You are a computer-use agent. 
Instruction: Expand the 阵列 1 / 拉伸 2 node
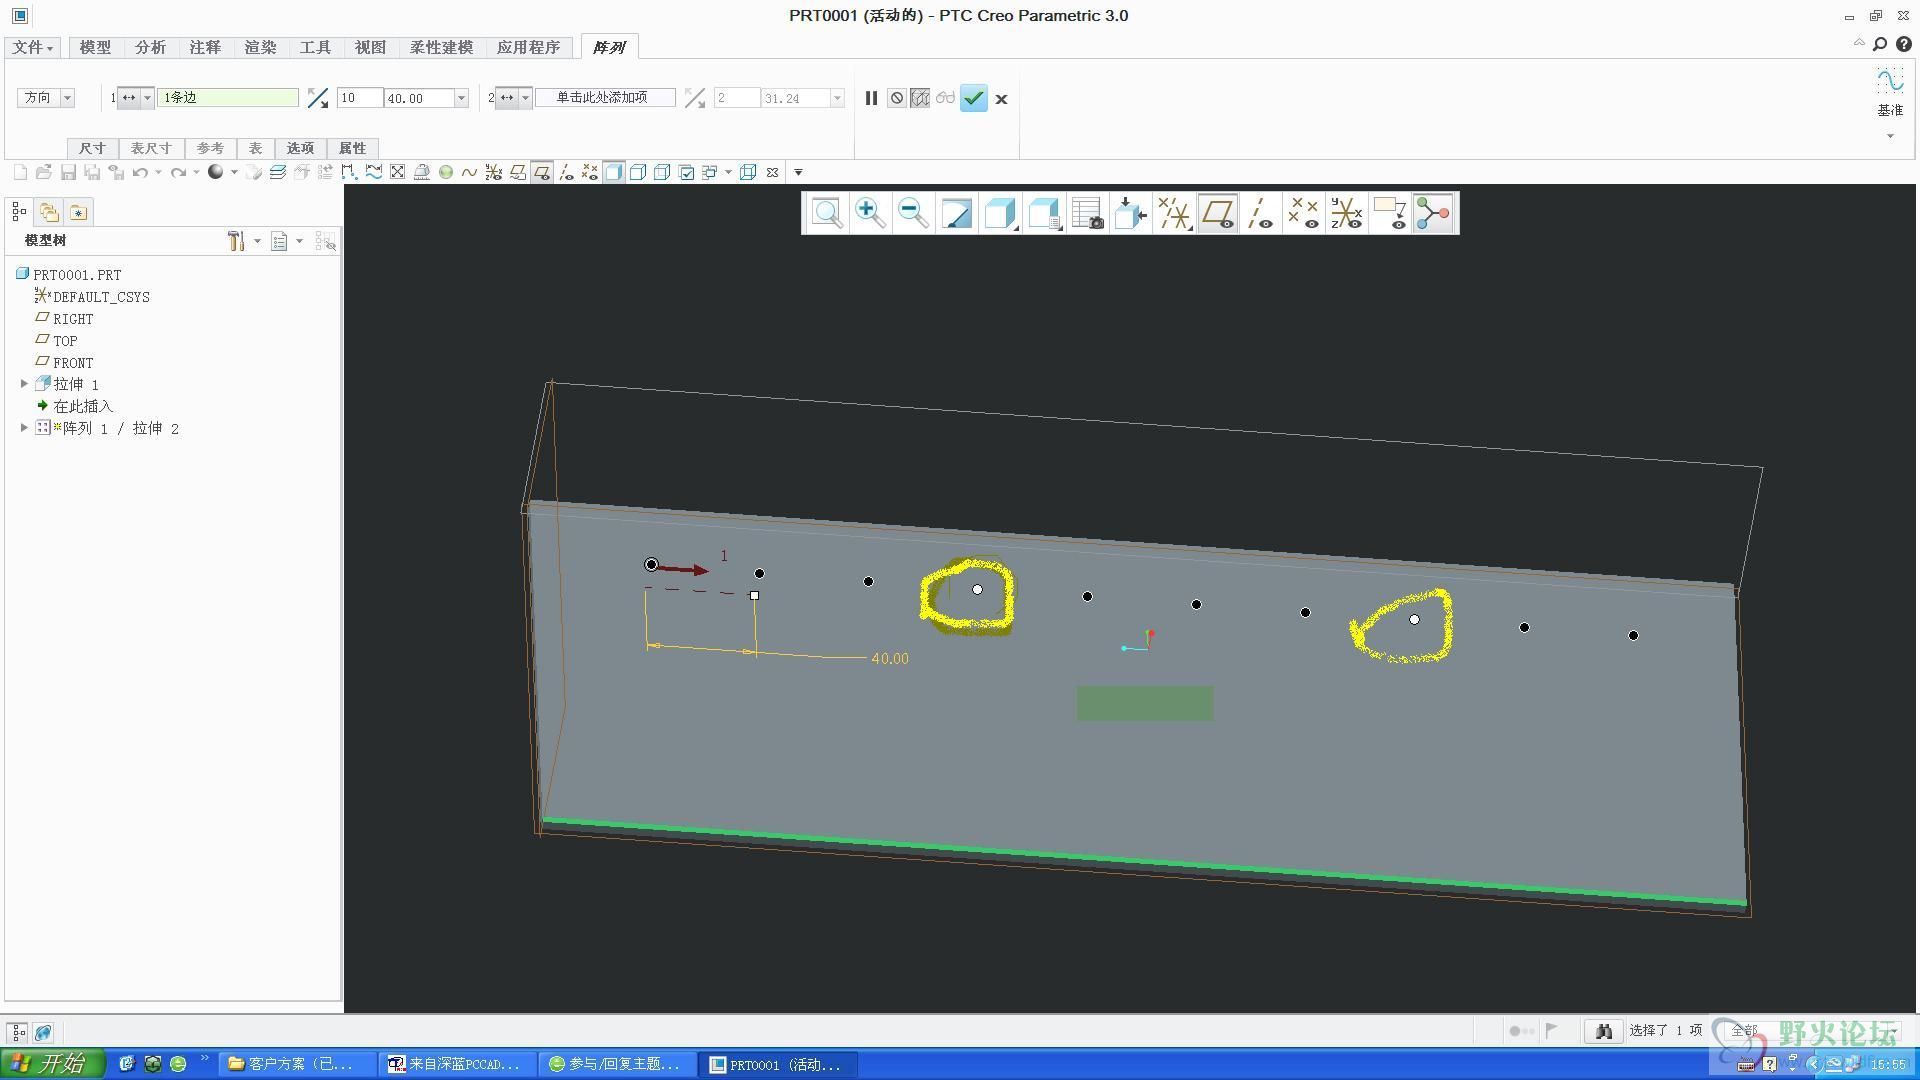pyautogui.click(x=25, y=428)
